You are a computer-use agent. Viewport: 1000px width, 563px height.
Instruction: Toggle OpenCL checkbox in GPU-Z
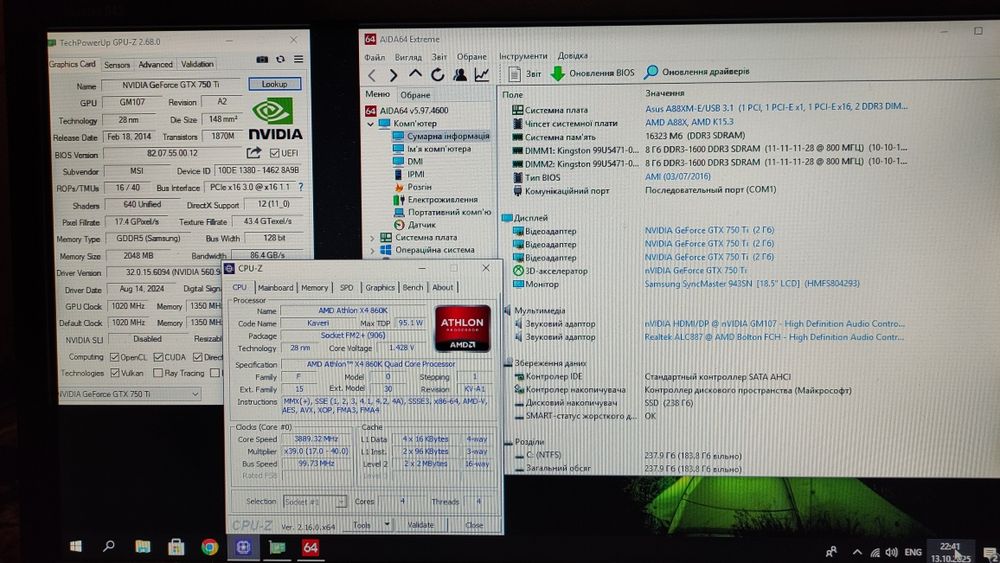pyautogui.click(x=115, y=357)
